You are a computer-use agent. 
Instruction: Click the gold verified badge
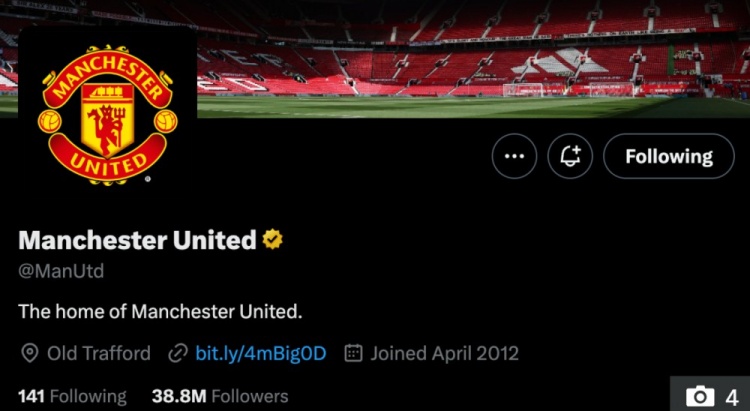point(273,240)
